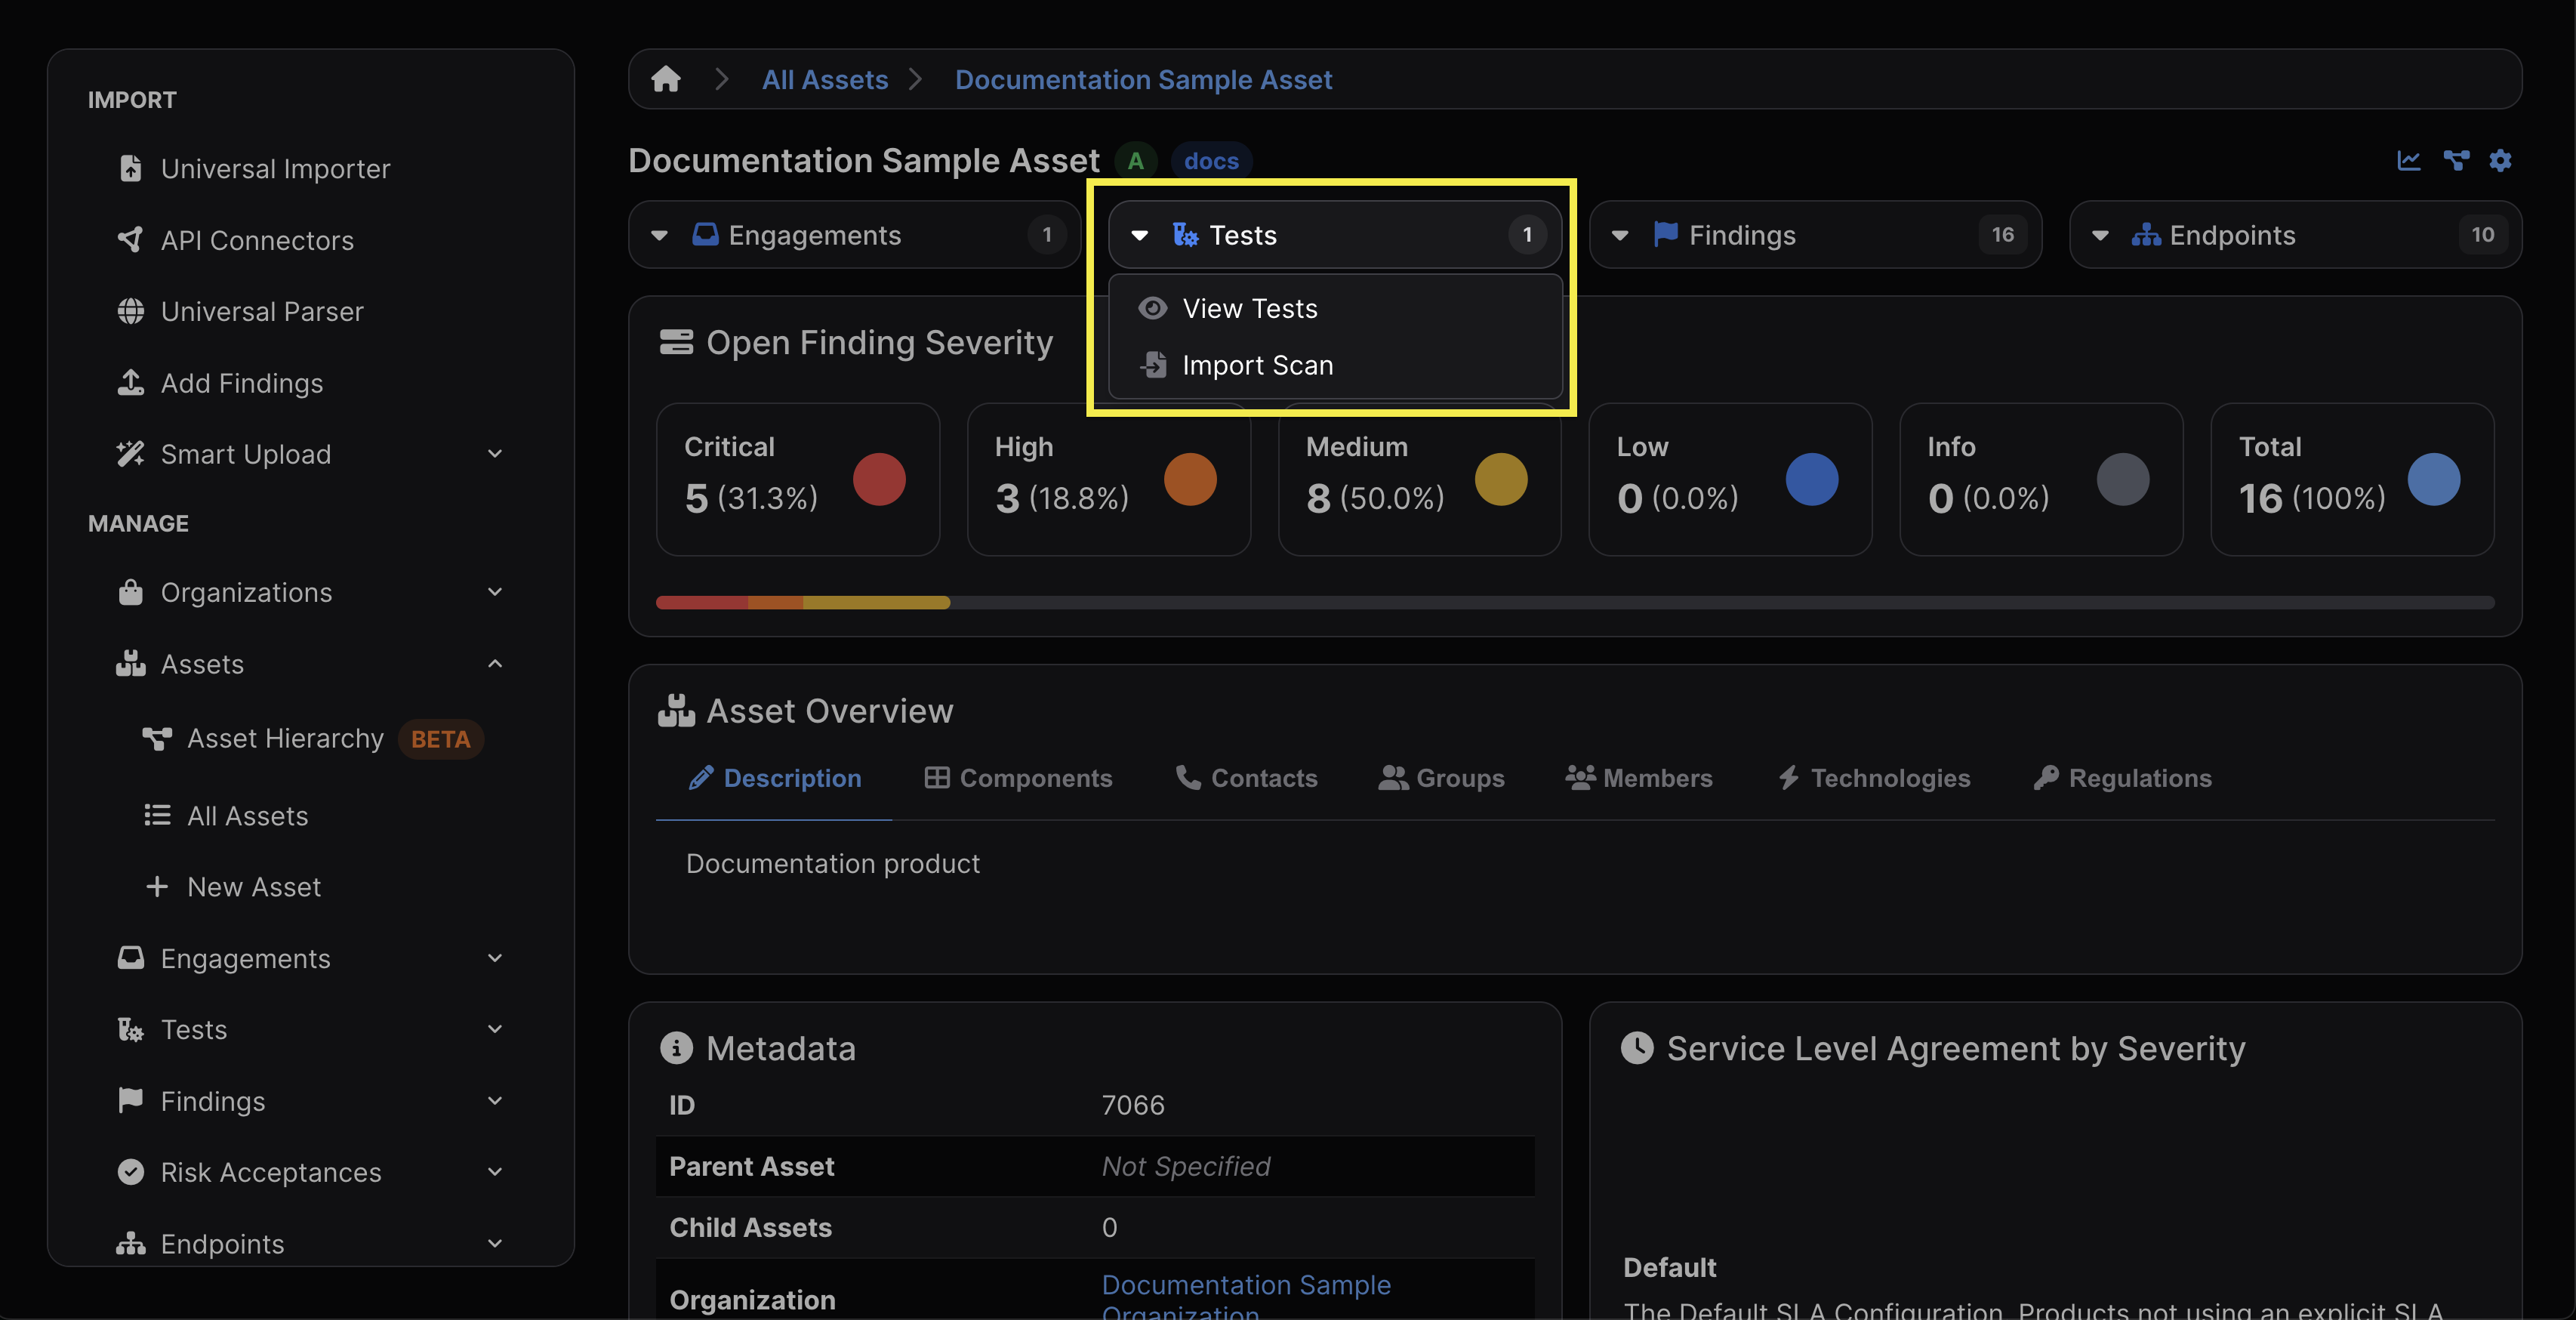Open Documentation Sample Organization link
The width and height of the screenshot is (2576, 1320).
point(1245,1285)
